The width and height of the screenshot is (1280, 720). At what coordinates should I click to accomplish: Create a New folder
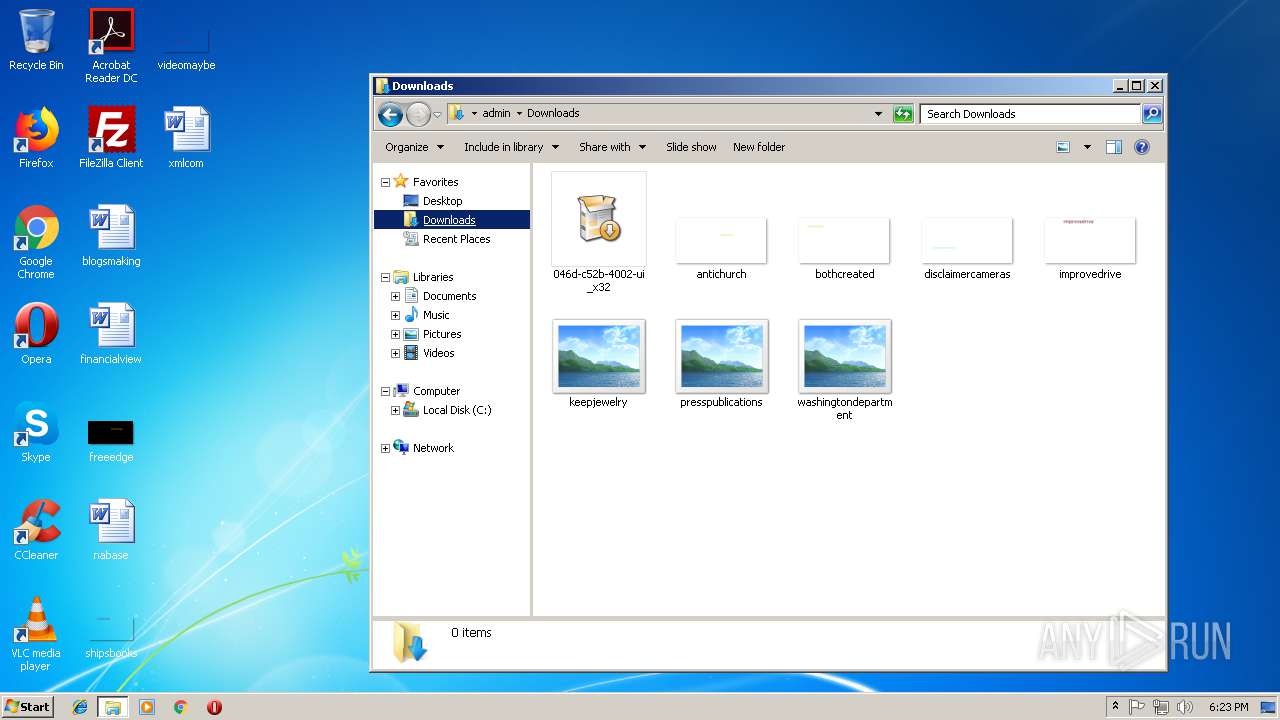(759, 147)
